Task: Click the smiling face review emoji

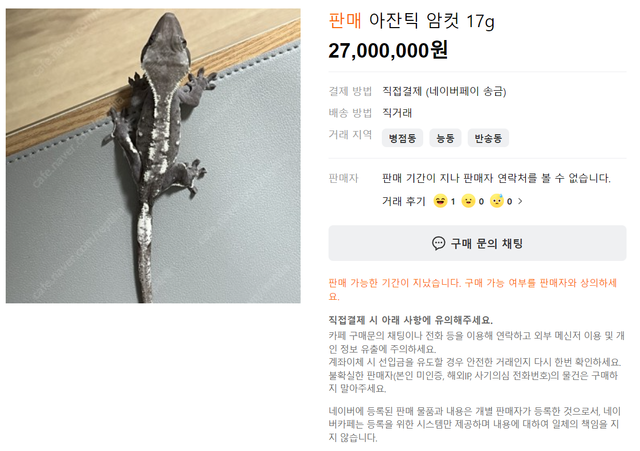Action: pyautogui.click(x=468, y=201)
